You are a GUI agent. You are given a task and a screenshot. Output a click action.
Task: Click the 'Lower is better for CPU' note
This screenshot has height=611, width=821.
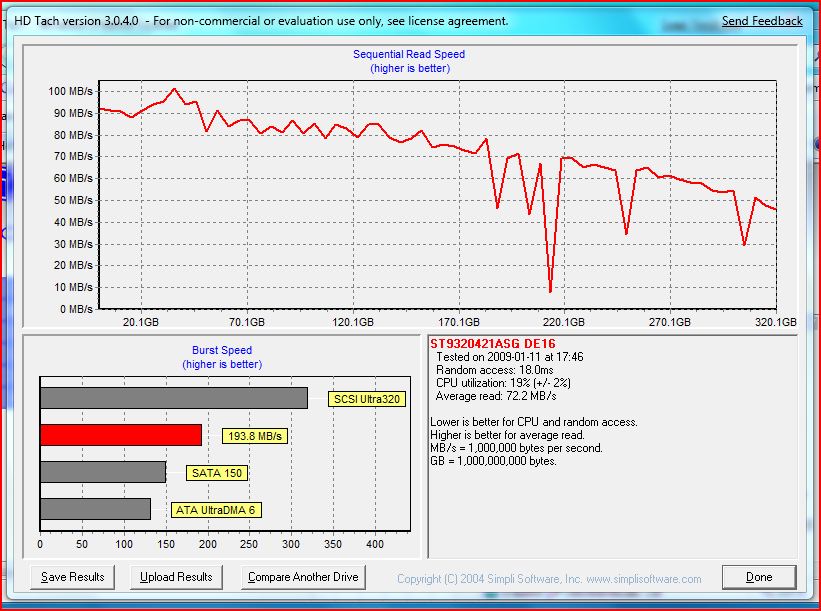534,422
